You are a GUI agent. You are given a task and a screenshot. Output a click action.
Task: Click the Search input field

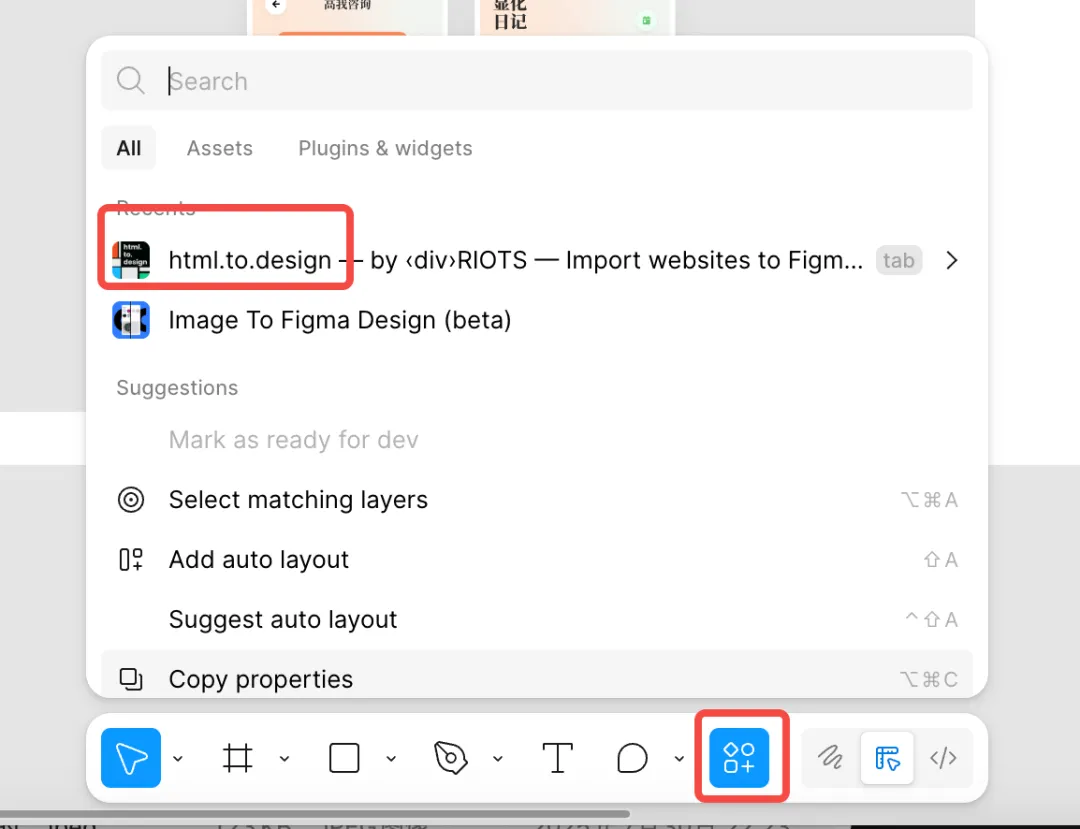coord(560,81)
